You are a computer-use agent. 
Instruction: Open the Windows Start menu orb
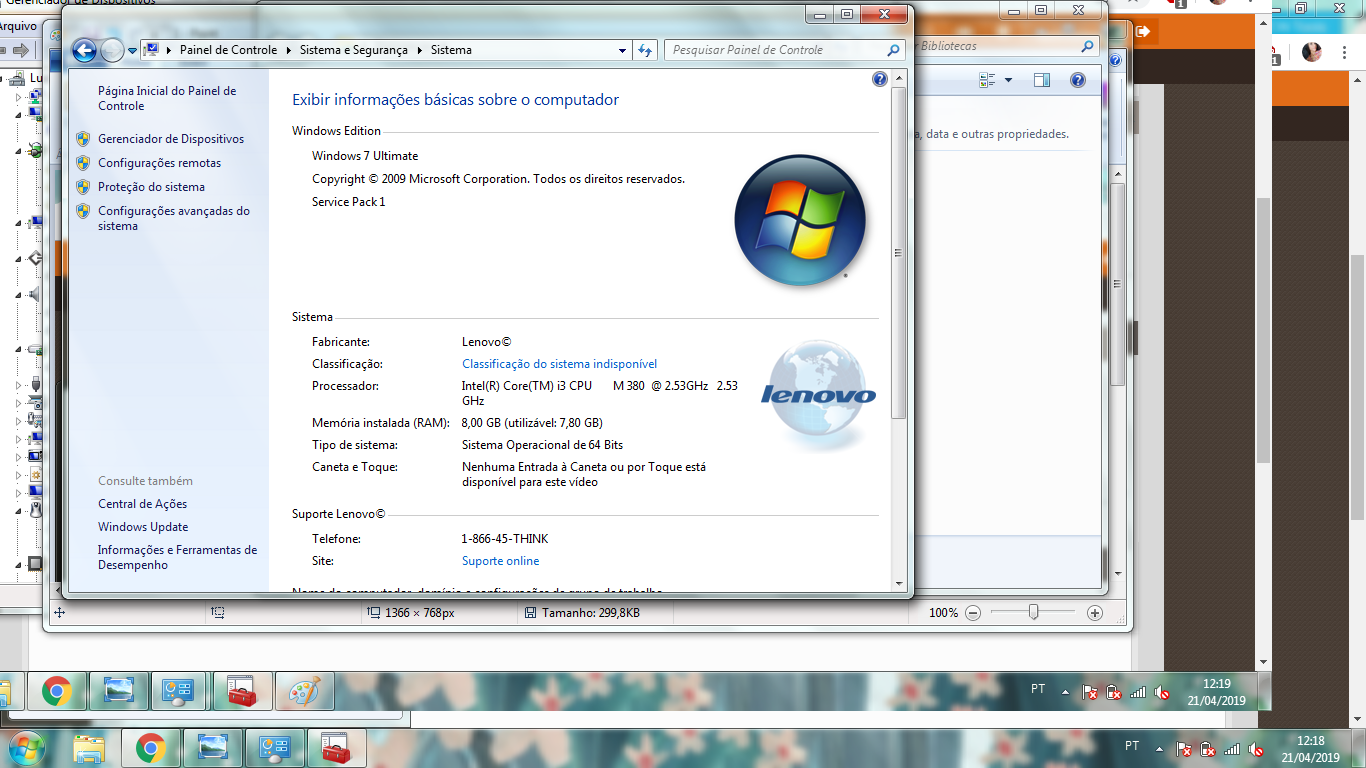(25, 748)
